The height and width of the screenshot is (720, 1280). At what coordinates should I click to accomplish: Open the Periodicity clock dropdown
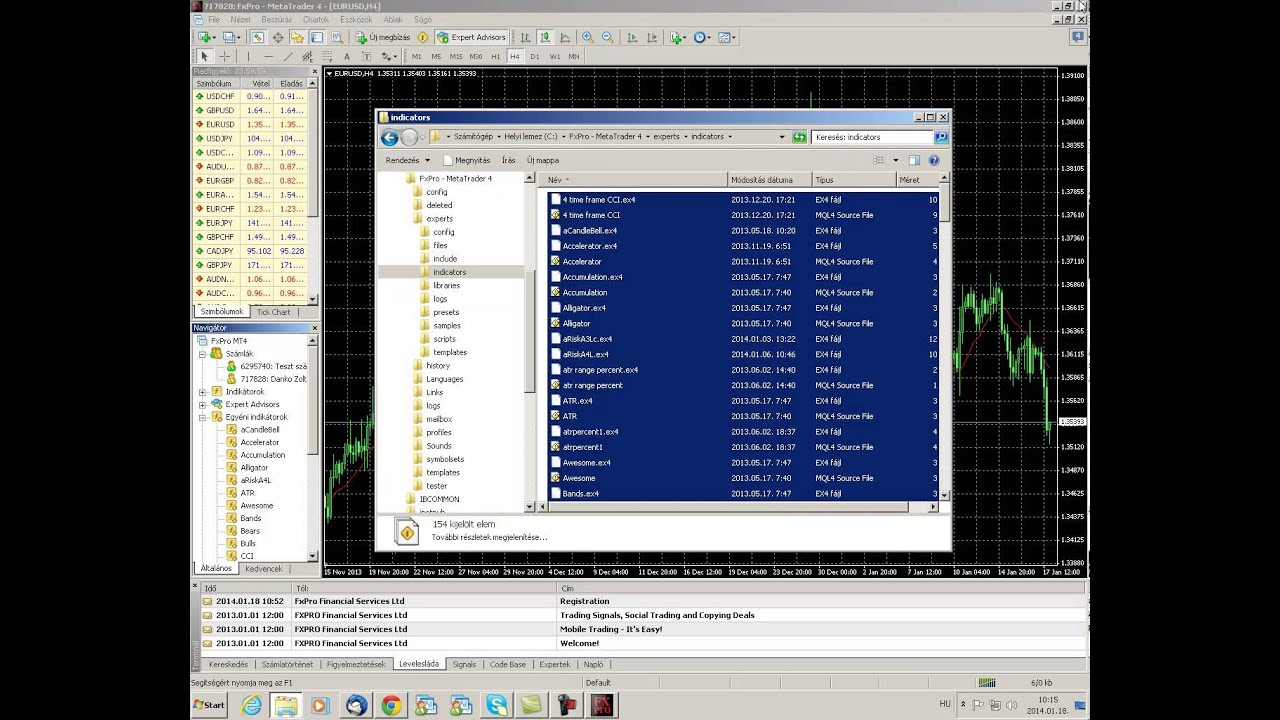click(702, 37)
